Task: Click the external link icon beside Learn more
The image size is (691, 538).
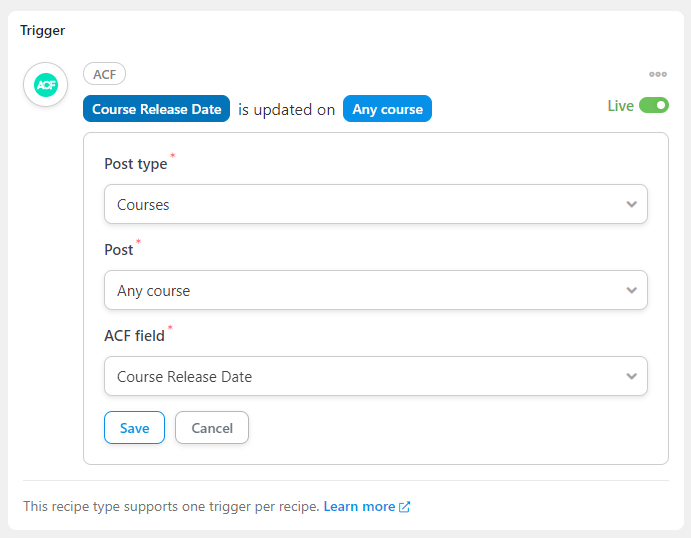Action: pos(405,507)
